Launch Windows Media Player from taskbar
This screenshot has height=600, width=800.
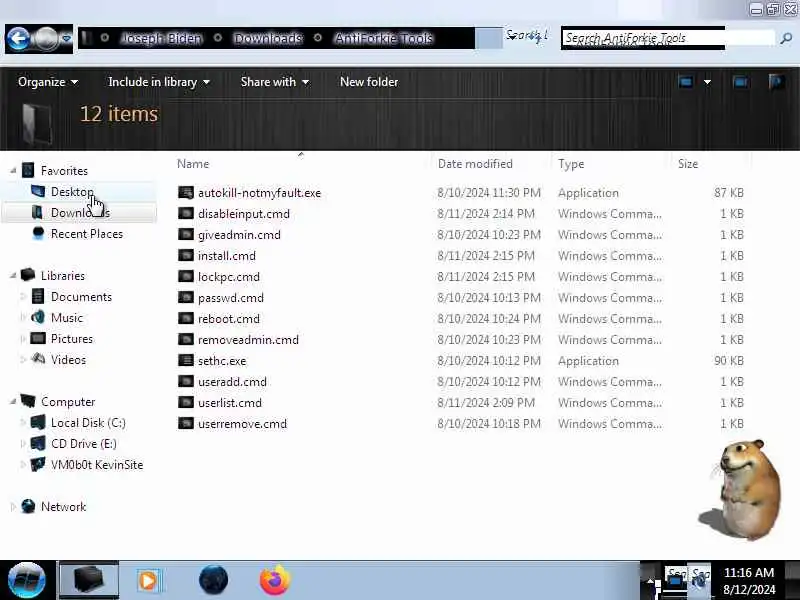[x=148, y=580]
